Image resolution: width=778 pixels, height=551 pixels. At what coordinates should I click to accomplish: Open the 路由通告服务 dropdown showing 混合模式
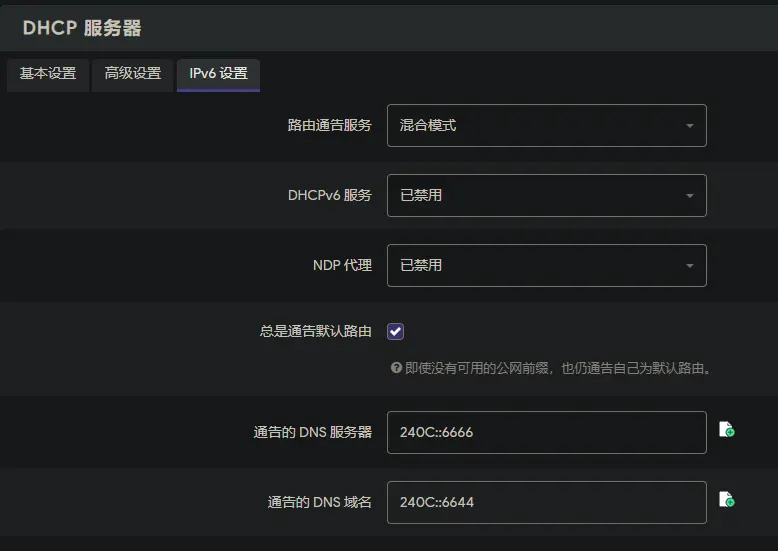(546, 125)
